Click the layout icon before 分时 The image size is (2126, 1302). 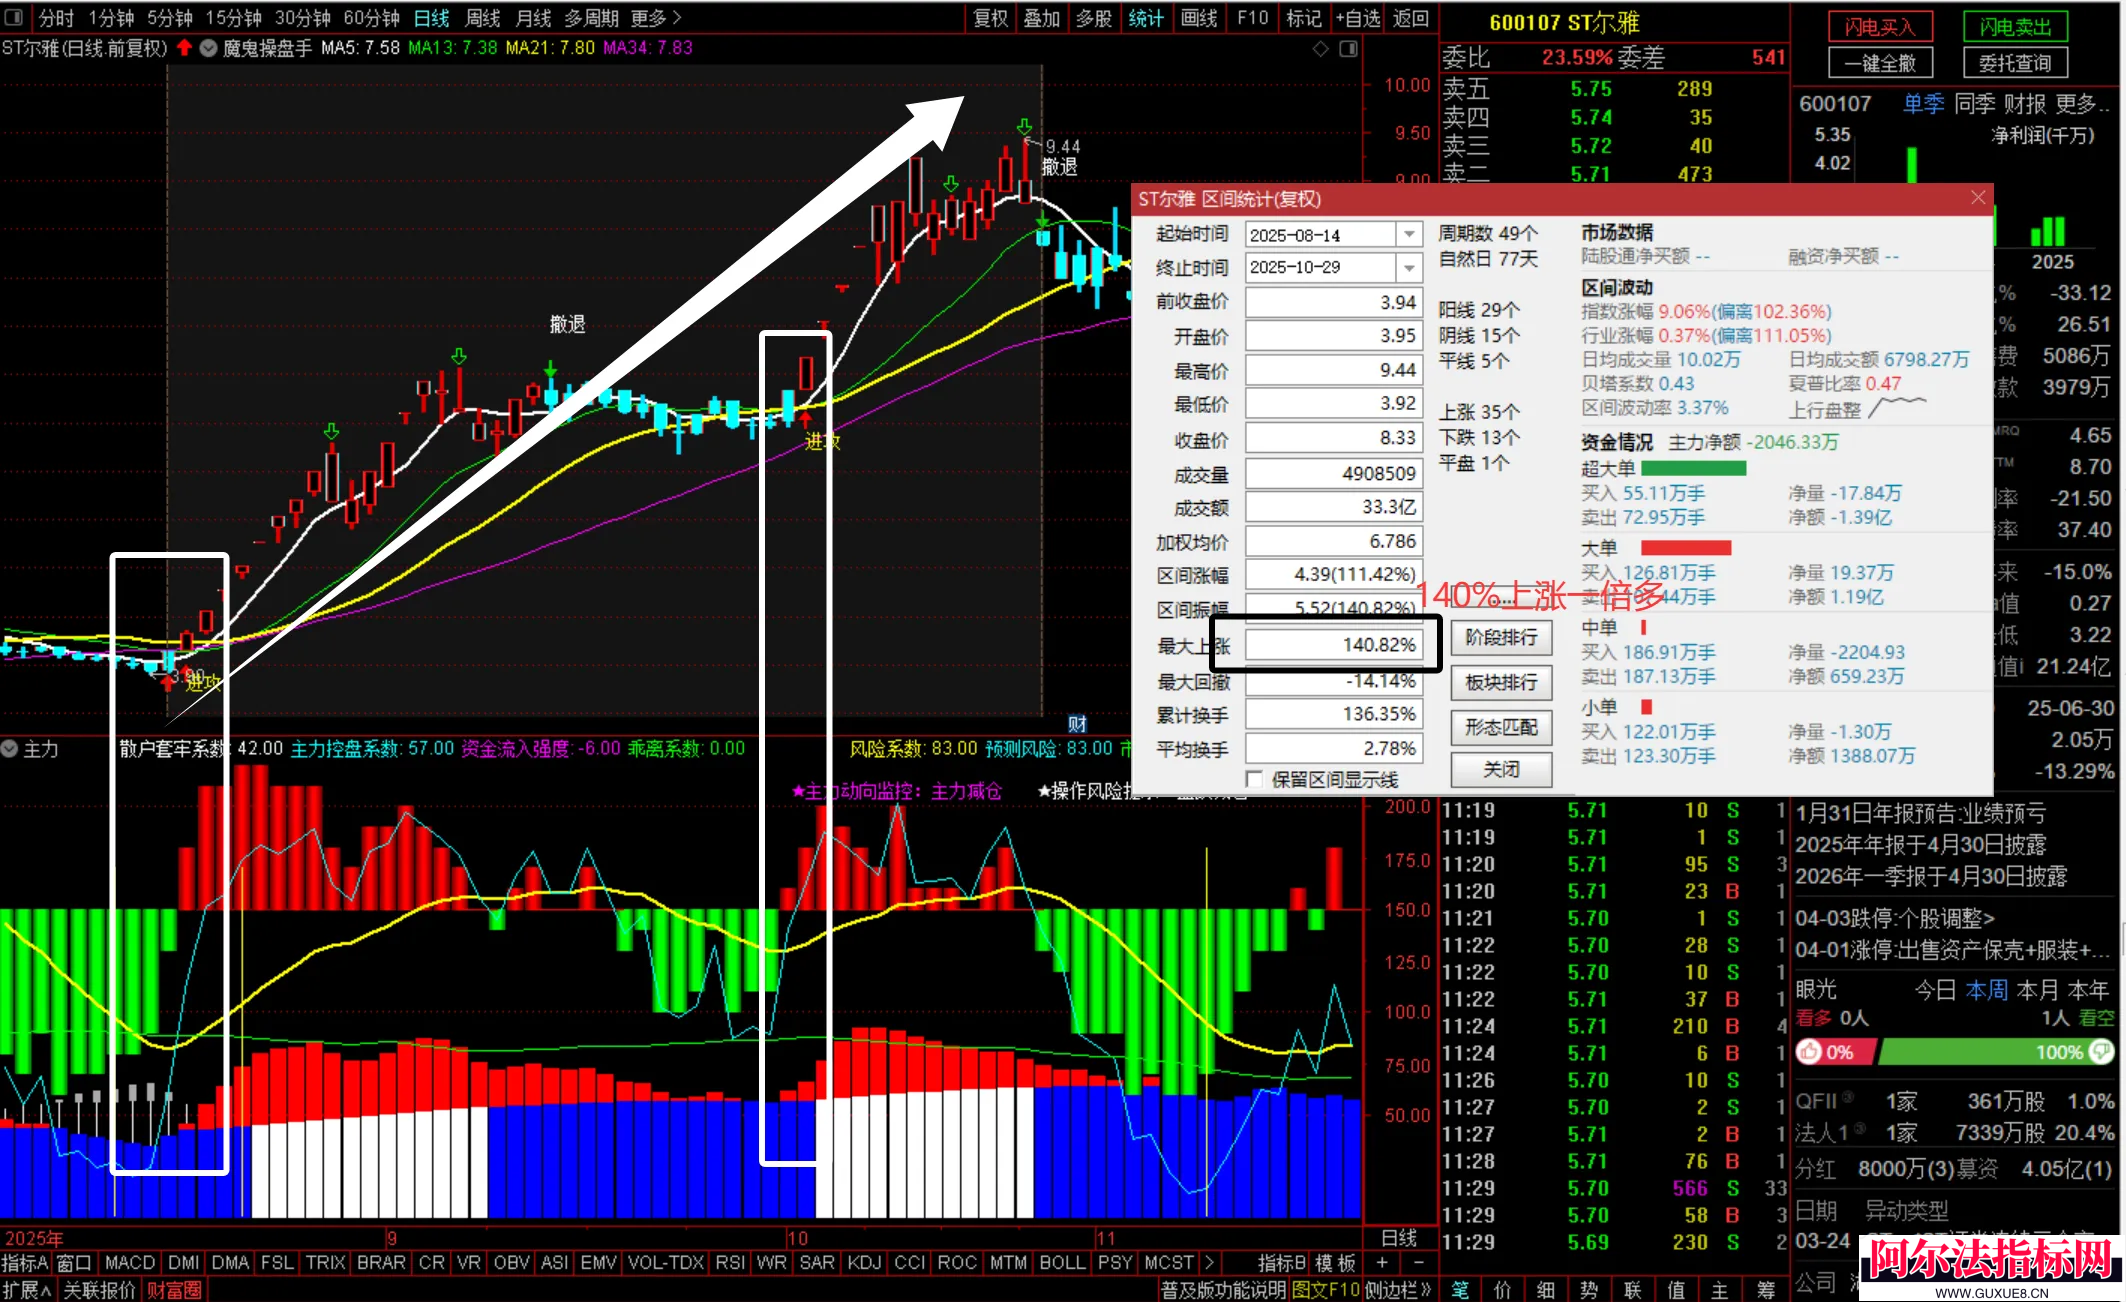tap(14, 17)
